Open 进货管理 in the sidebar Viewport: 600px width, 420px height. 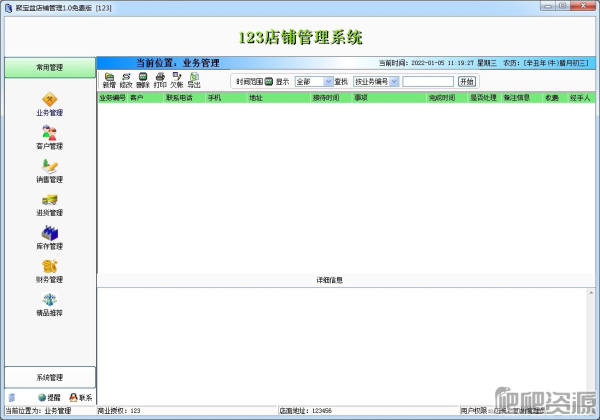click(49, 203)
